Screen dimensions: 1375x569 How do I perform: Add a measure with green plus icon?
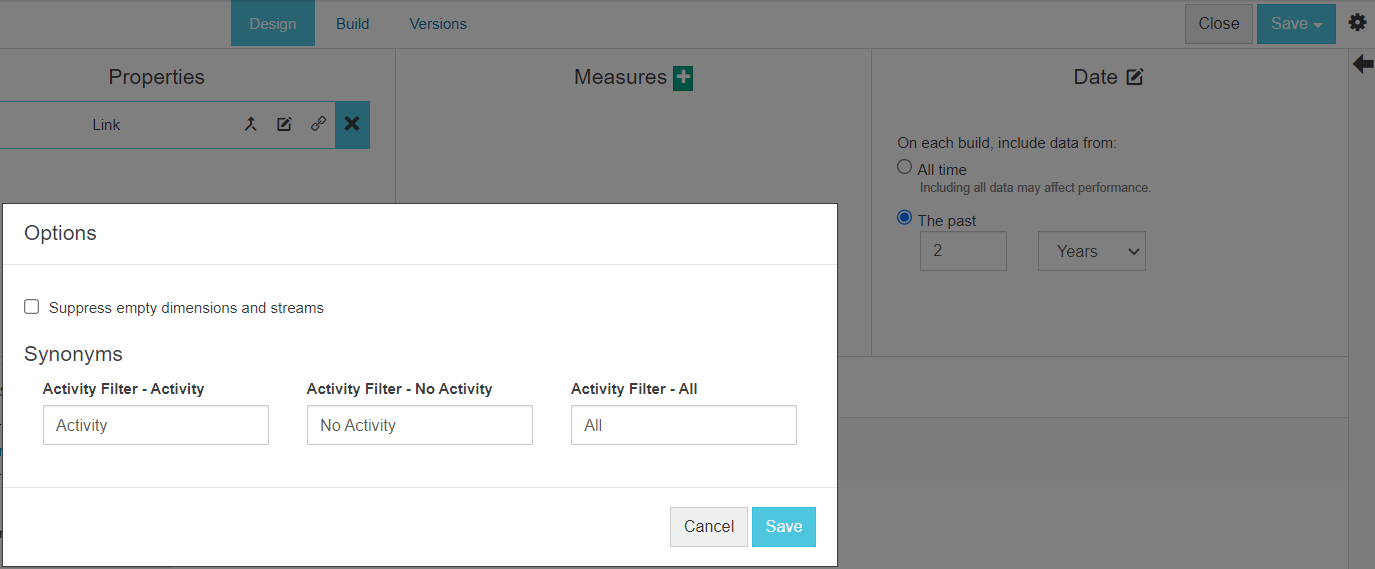[683, 78]
